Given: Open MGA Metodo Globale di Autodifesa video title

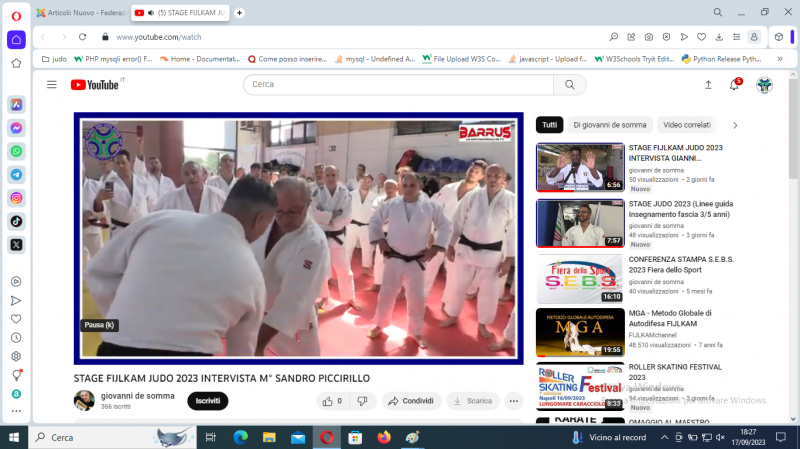Looking at the screenshot, I should [670, 318].
